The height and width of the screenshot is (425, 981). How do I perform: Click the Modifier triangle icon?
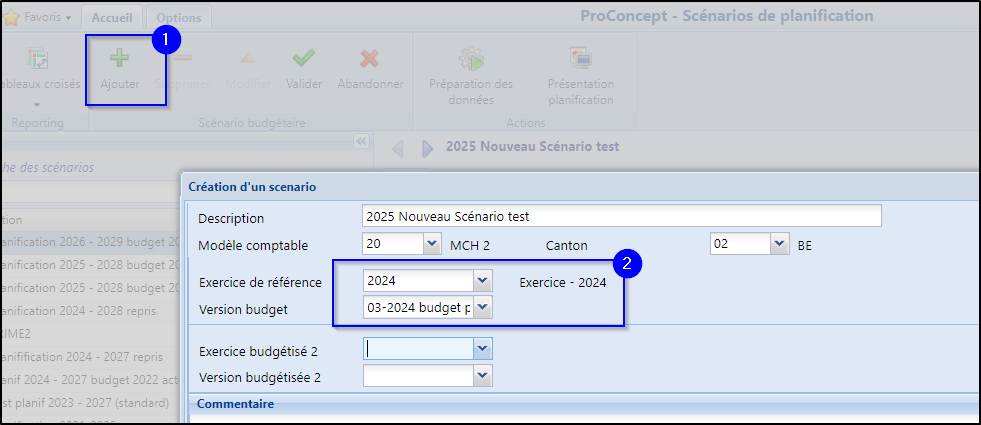[248, 59]
